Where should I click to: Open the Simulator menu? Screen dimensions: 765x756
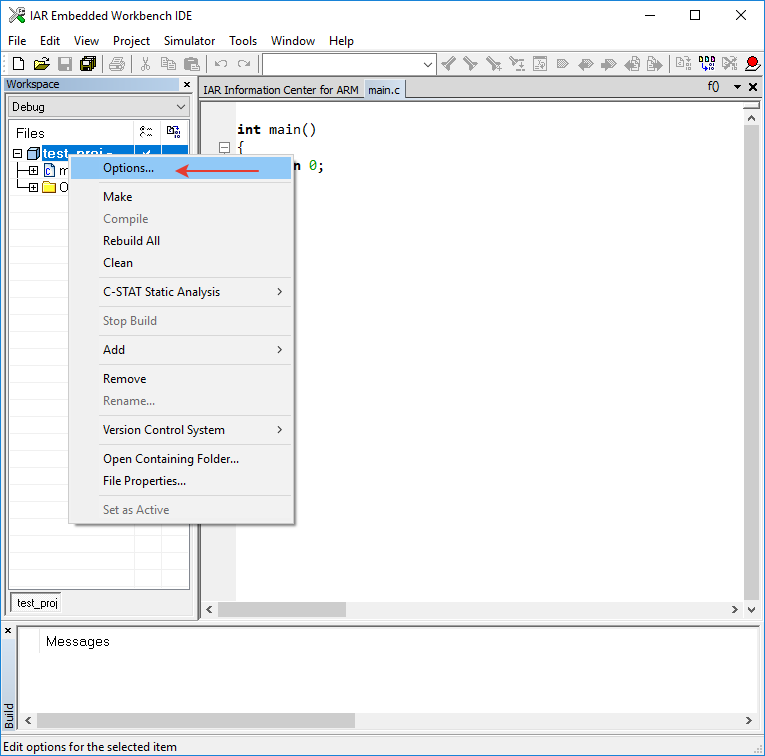click(x=189, y=41)
